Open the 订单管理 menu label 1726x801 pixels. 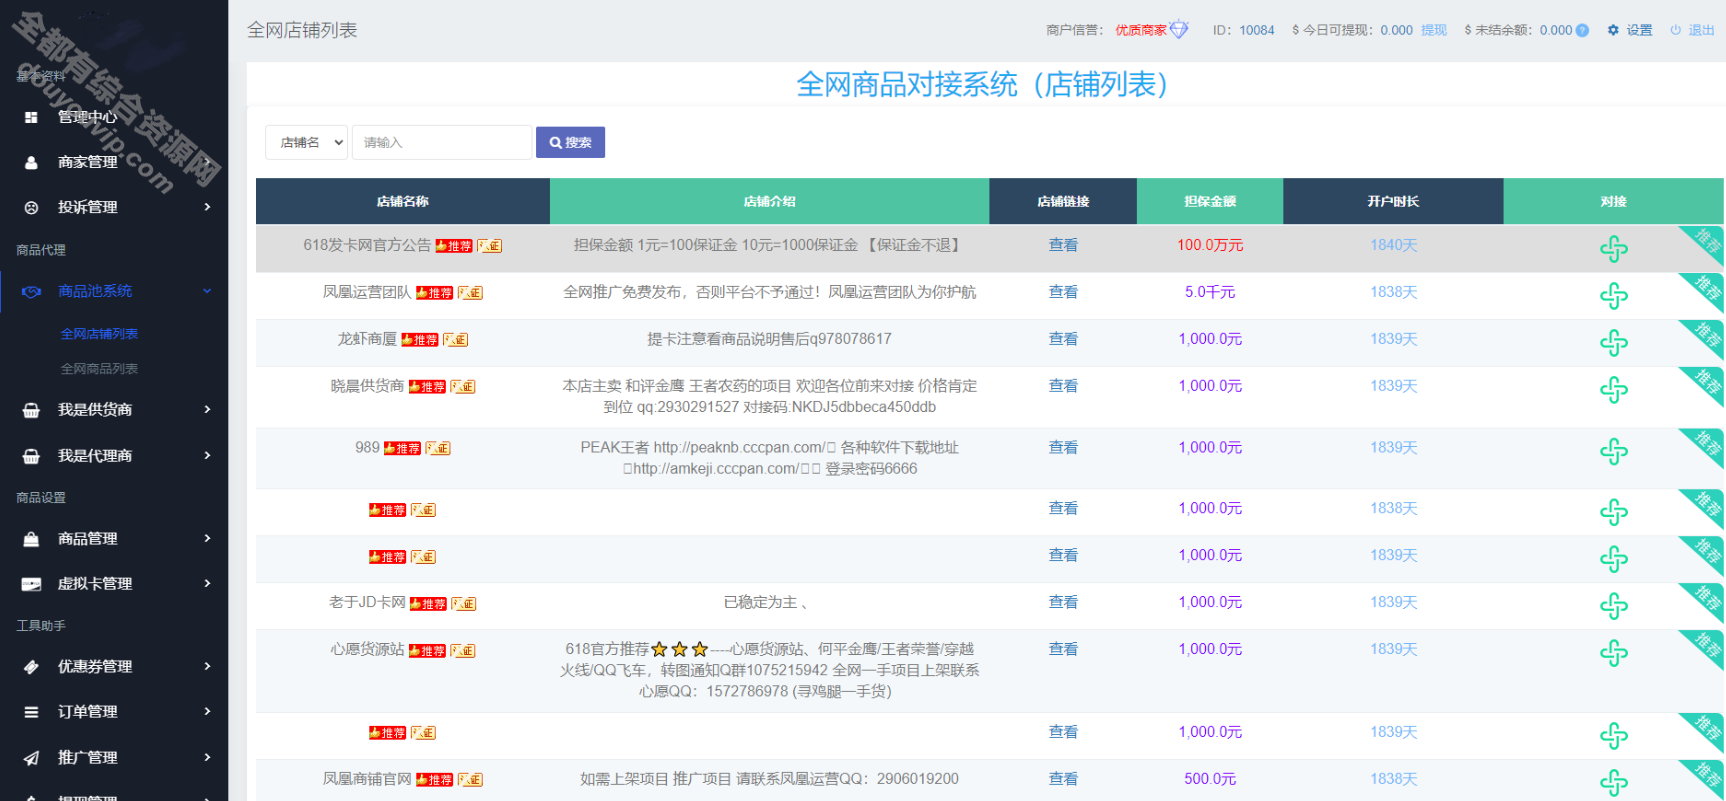click(87, 712)
